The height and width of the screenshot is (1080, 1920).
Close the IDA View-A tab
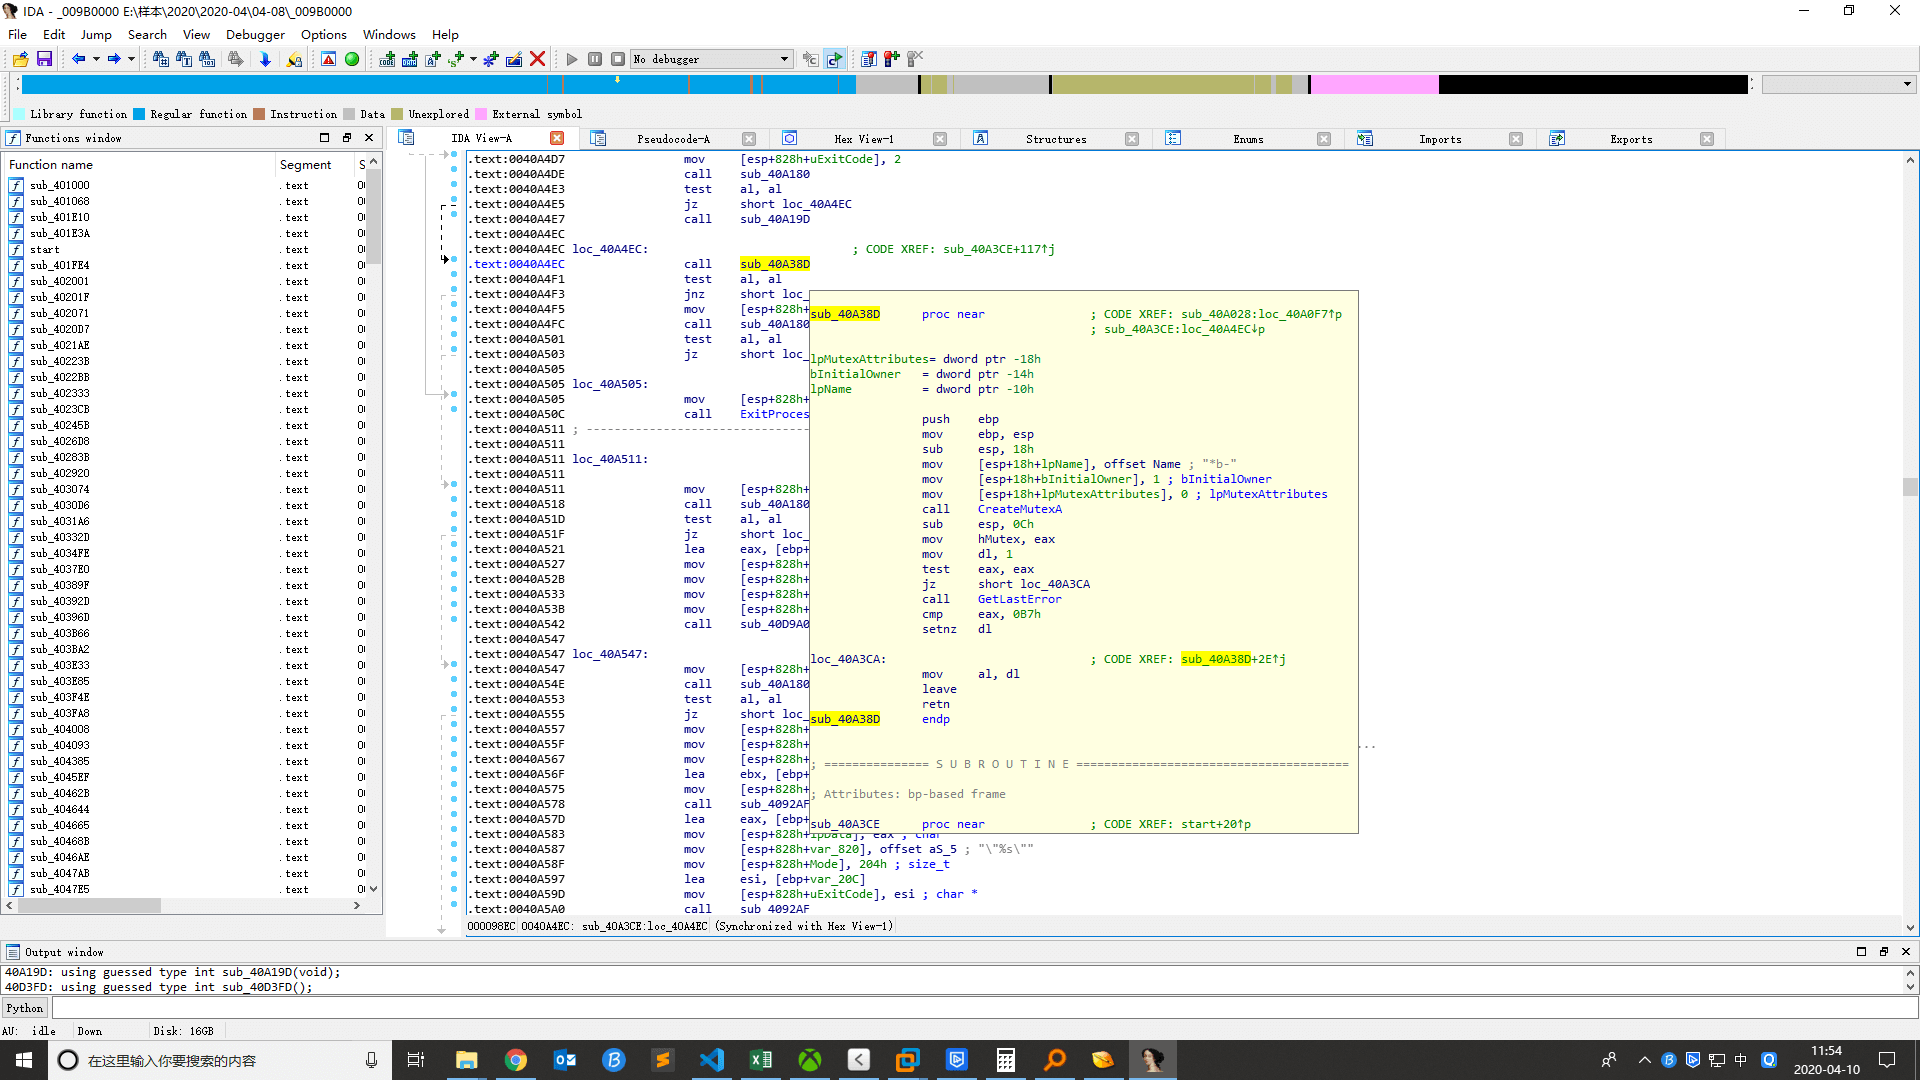pyautogui.click(x=557, y=138)
